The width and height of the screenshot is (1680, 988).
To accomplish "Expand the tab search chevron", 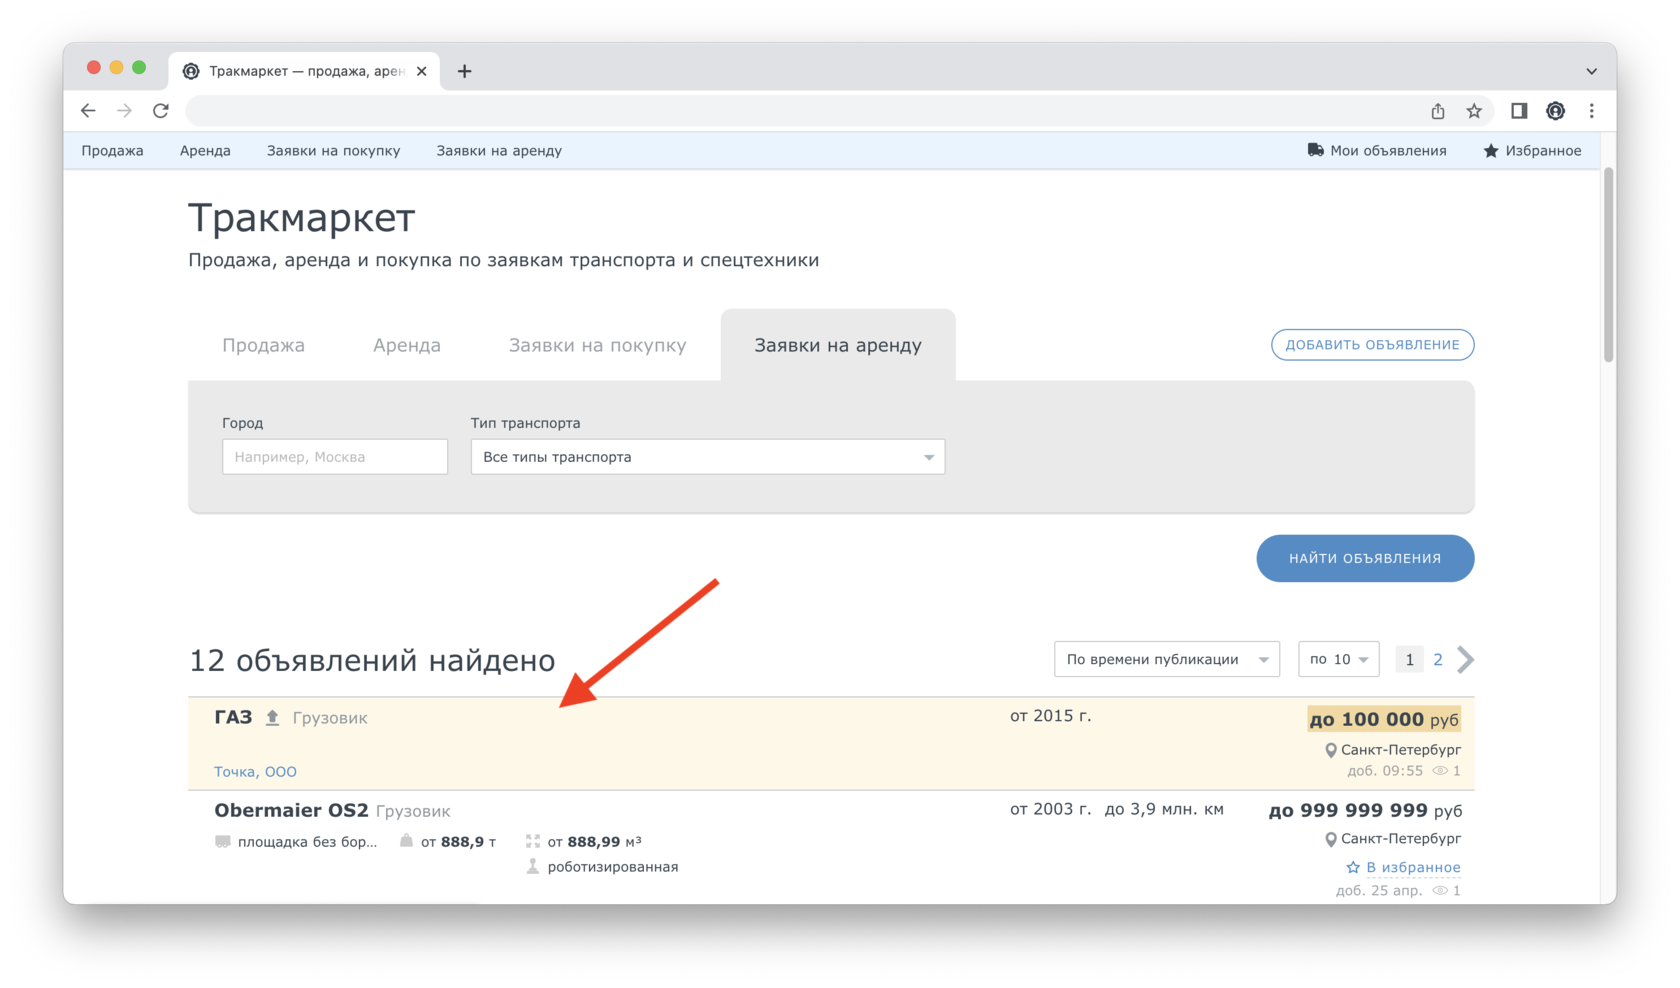I will click(1591, 71).
